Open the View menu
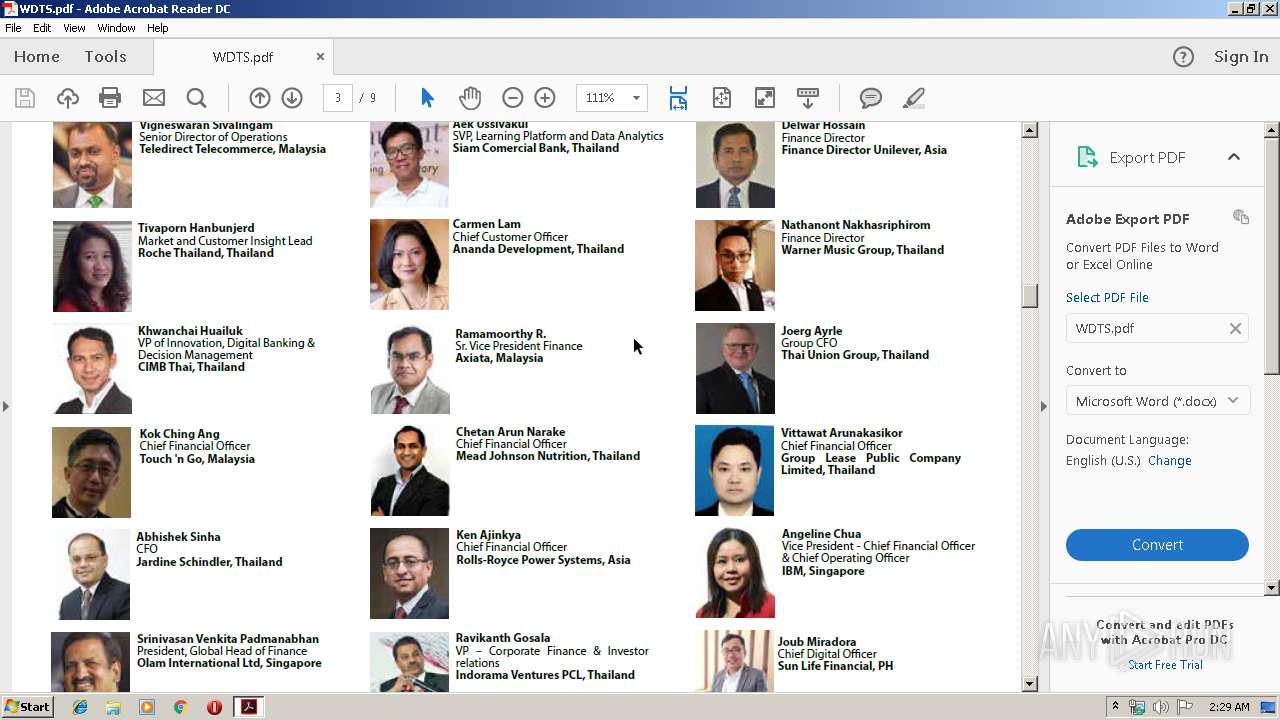 point(75,28)
